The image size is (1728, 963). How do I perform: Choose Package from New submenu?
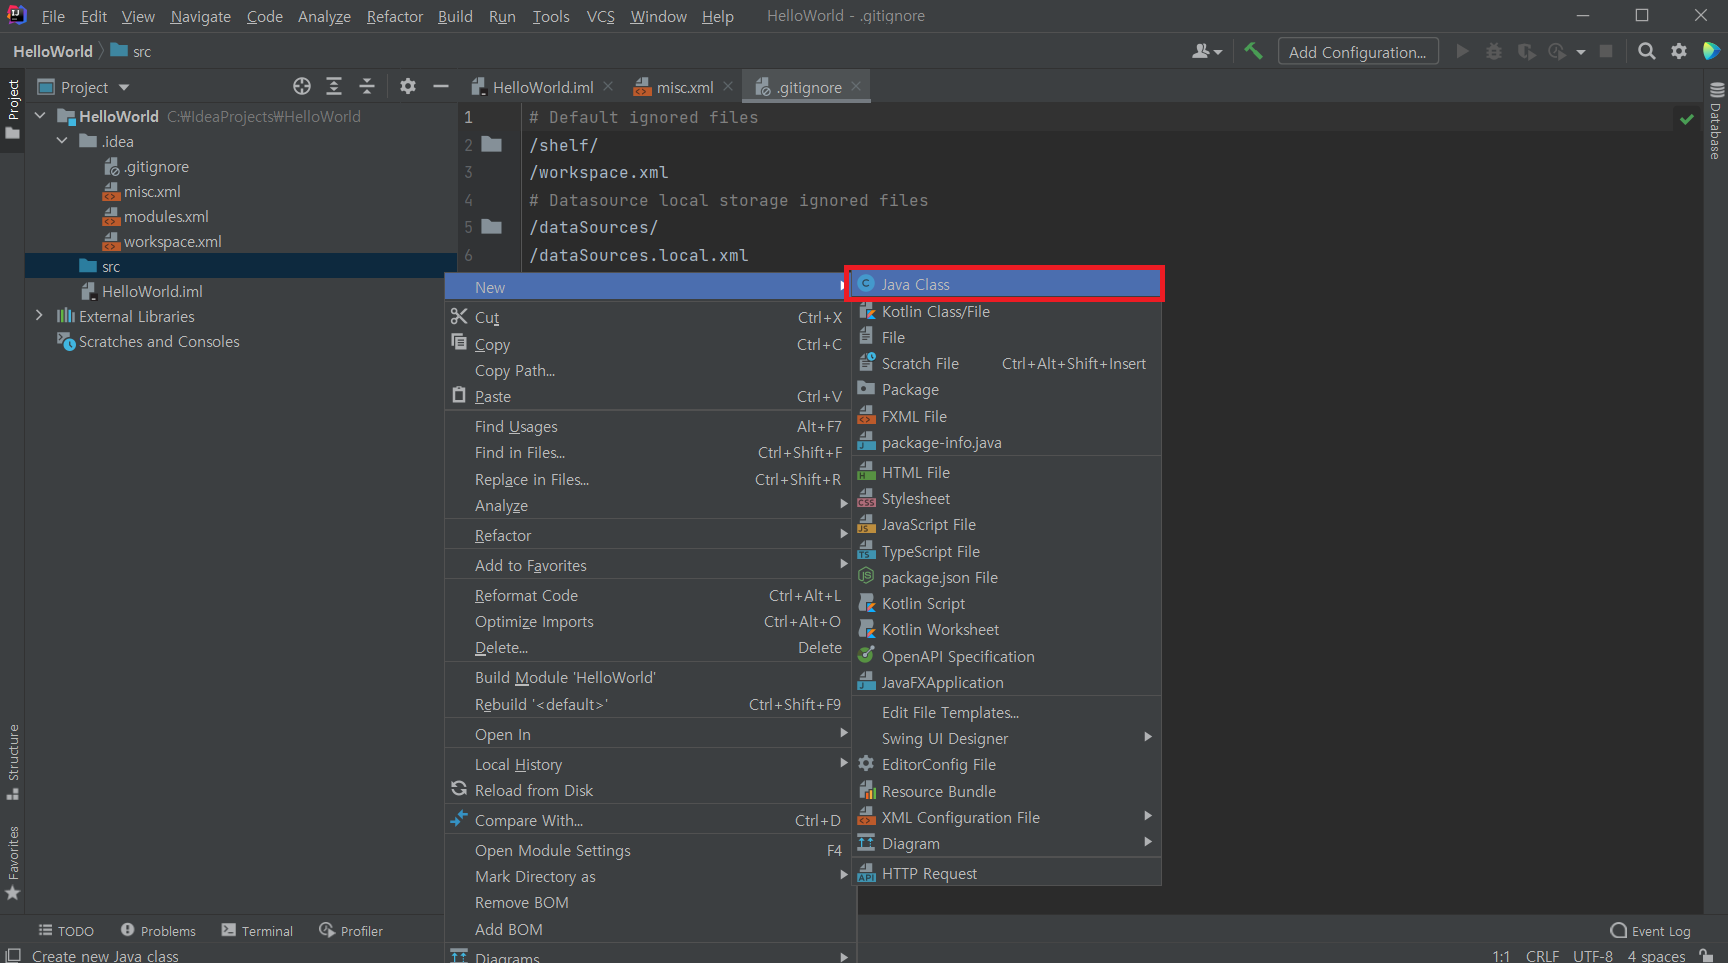1006,390
